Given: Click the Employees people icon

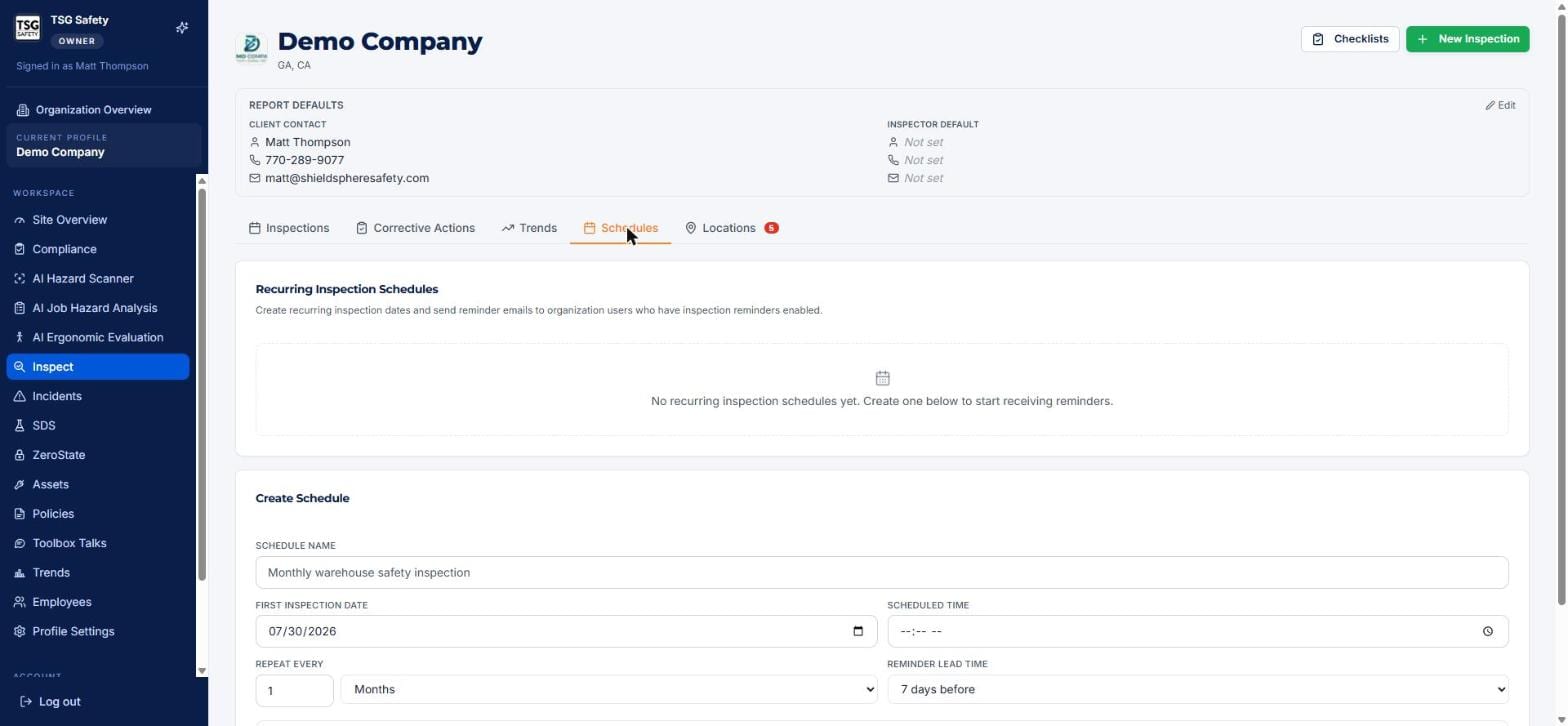Looking at the screenshot, I should pos(19,602).
